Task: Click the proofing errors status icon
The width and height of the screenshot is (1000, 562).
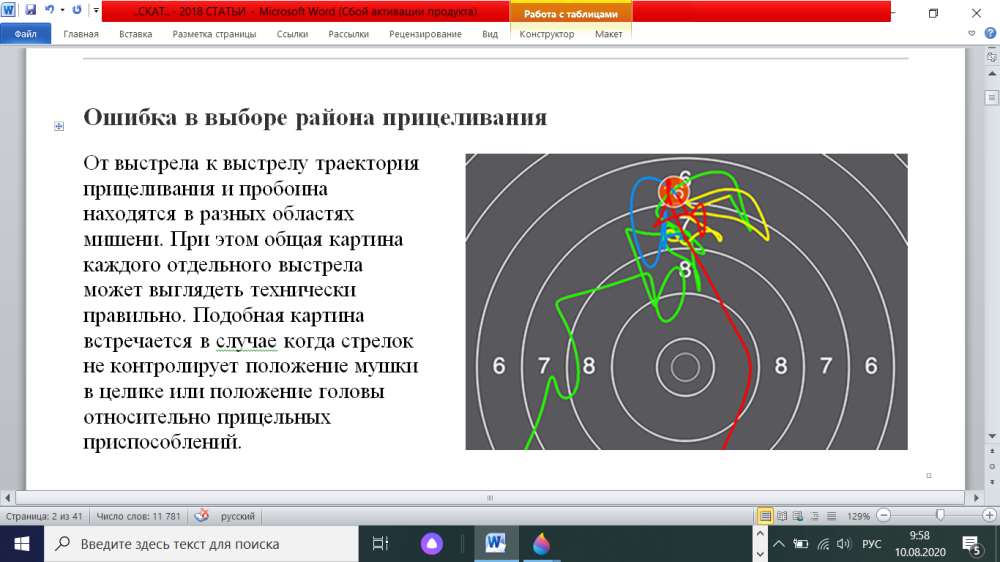Action: [x=202, y=515]
